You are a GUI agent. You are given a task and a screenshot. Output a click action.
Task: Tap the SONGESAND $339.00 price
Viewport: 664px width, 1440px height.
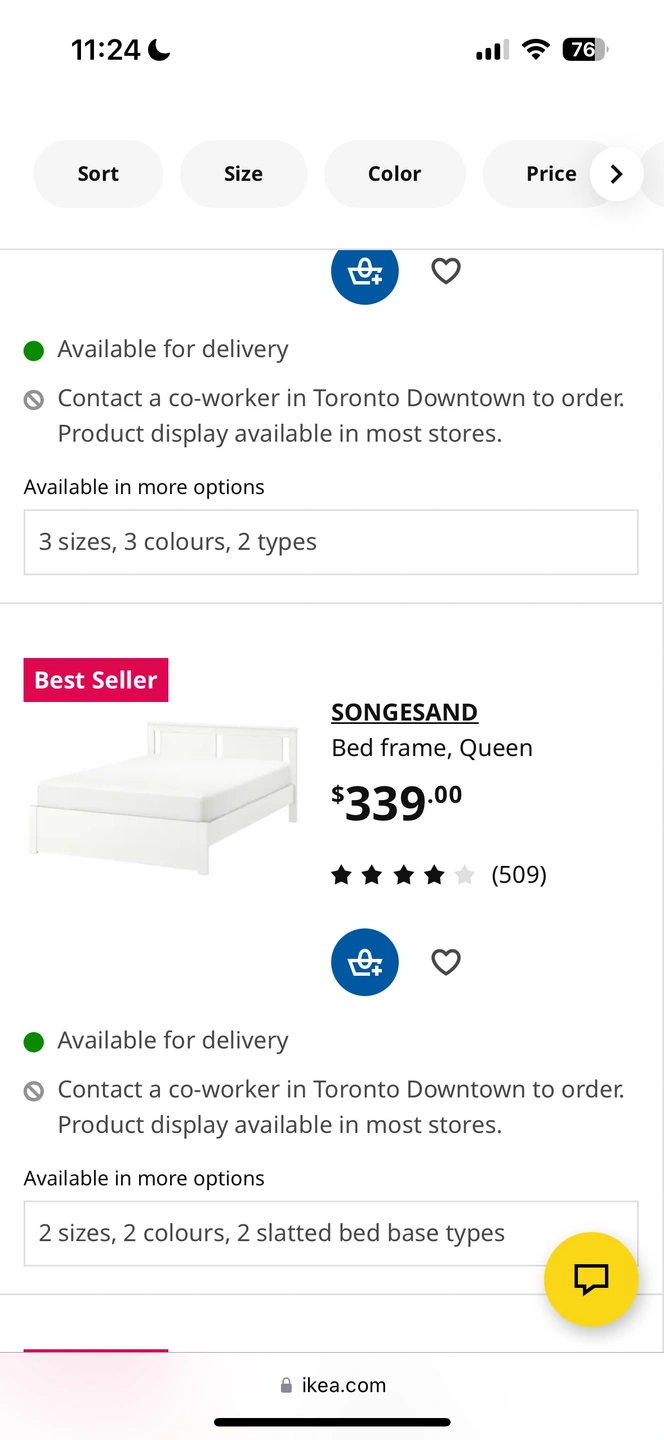click(397, 802)
